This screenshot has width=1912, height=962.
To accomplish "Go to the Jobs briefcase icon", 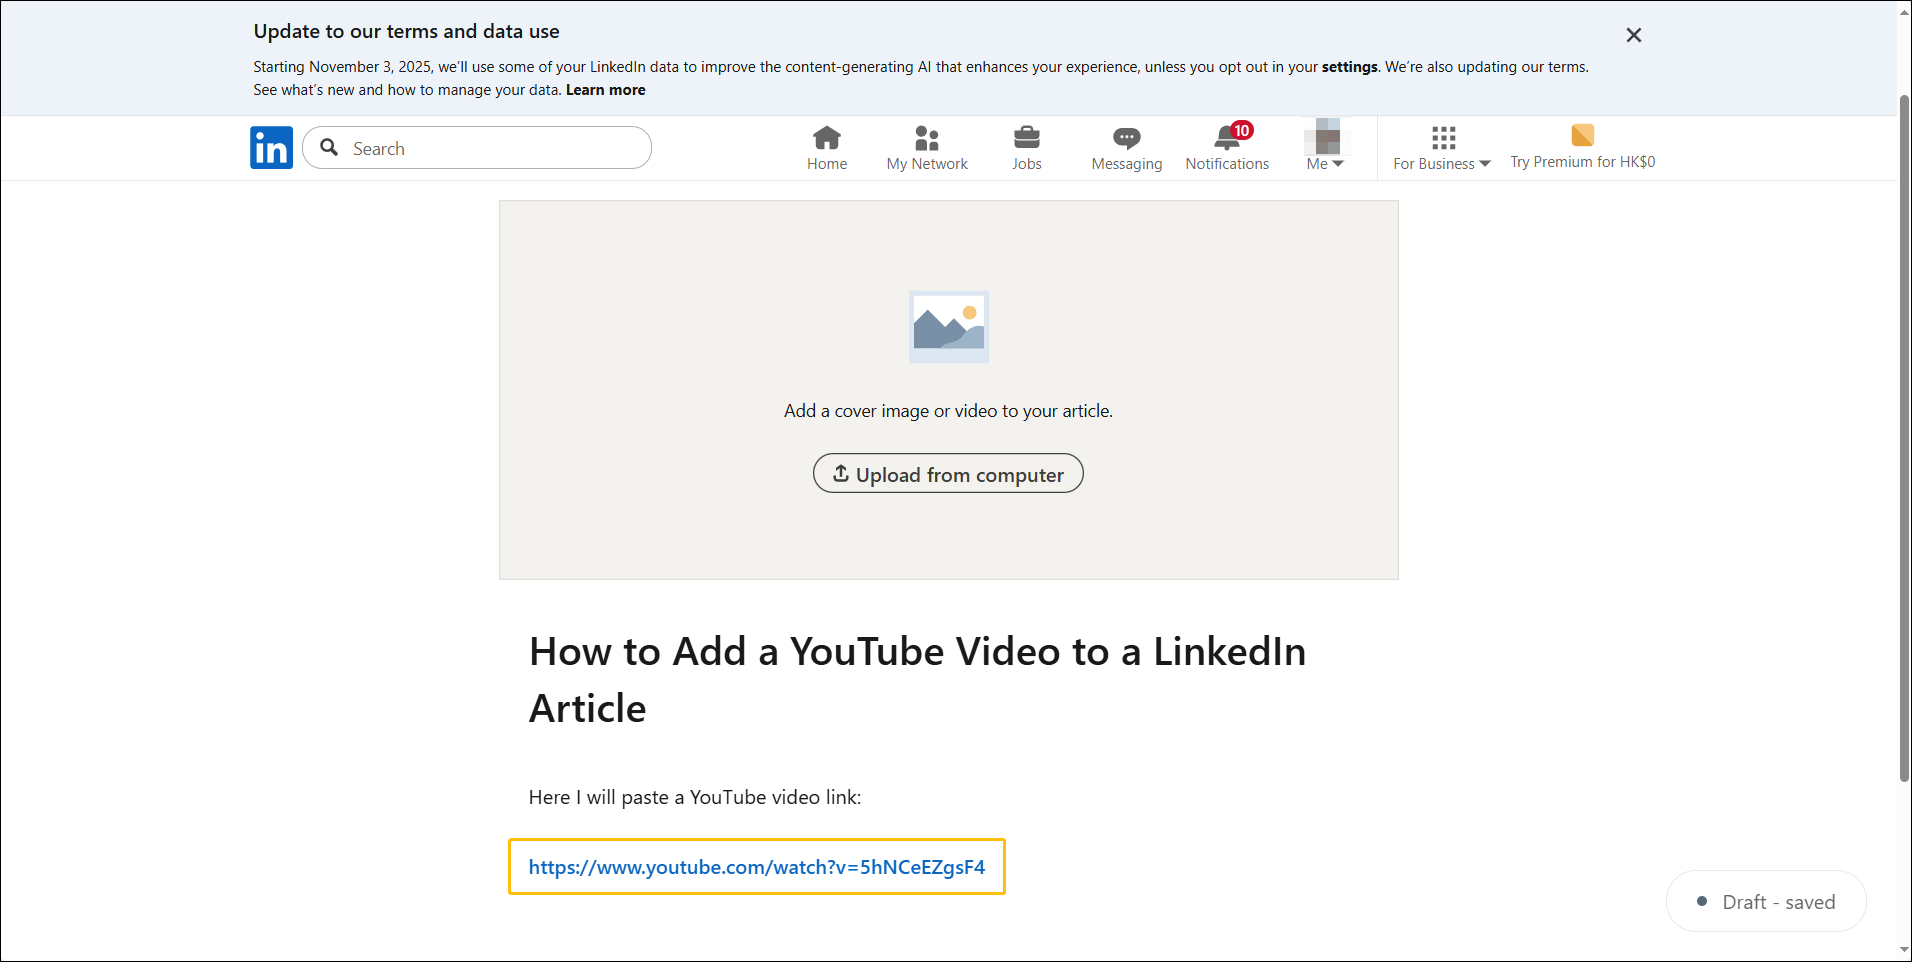I will (x=1027, y=137).
